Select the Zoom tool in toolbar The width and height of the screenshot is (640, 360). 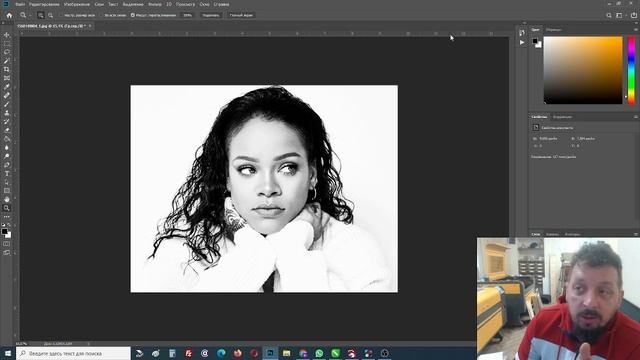coord(7,208)
